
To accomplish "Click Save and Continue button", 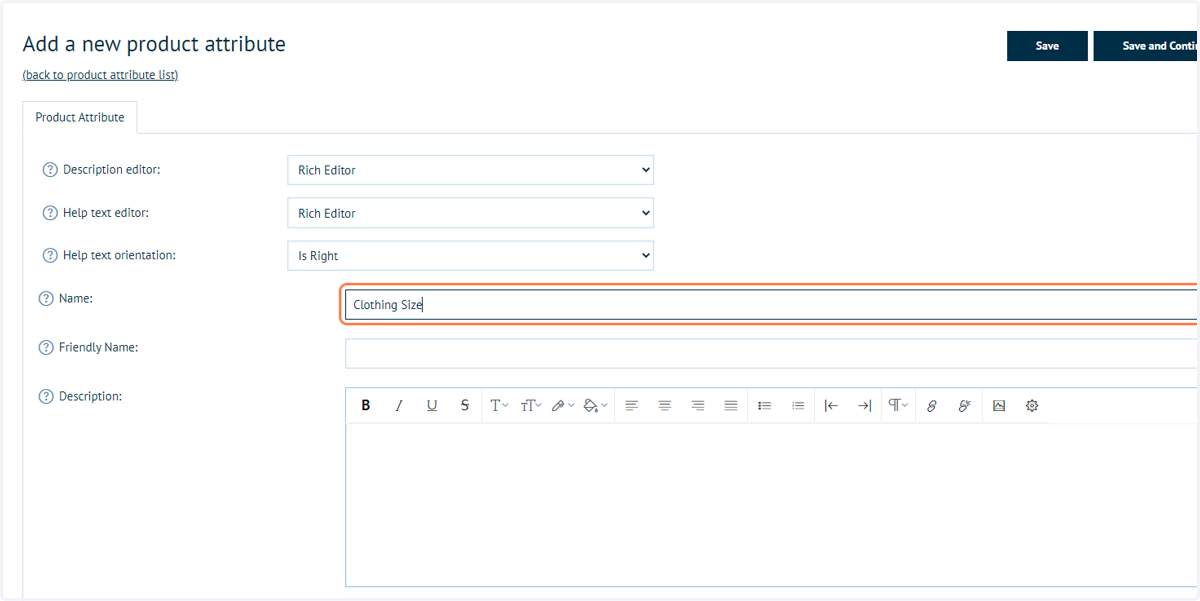I will 1146,46.
